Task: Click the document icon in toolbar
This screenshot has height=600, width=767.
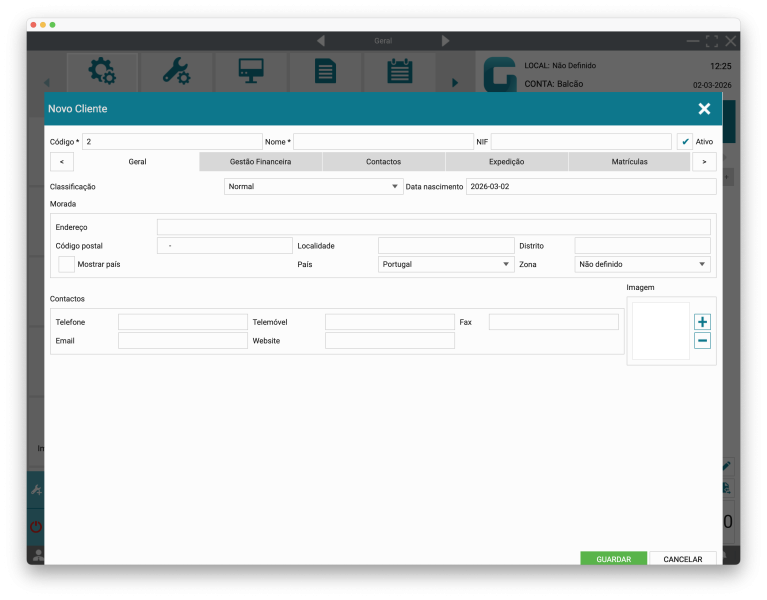Action: click(x=325, y=71)
